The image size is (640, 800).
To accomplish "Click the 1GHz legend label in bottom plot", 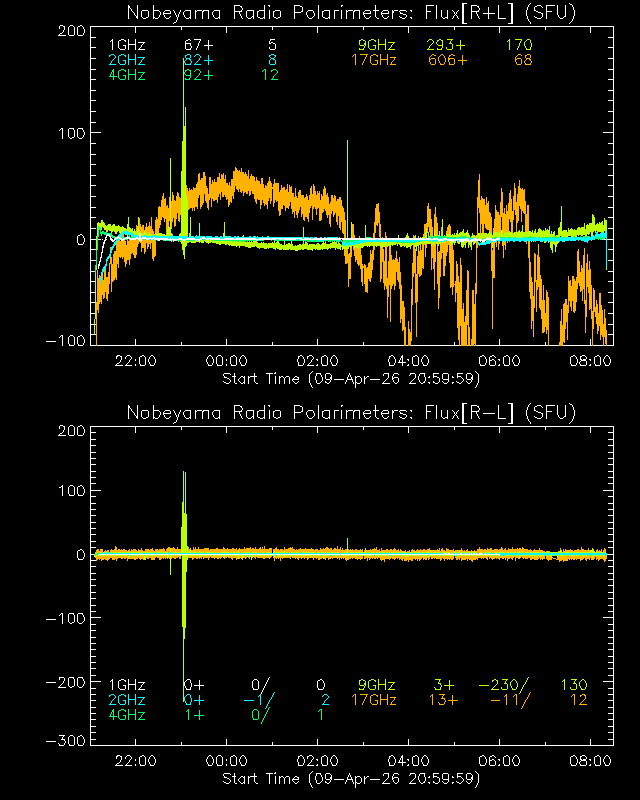I will click(x=128, y=685).
